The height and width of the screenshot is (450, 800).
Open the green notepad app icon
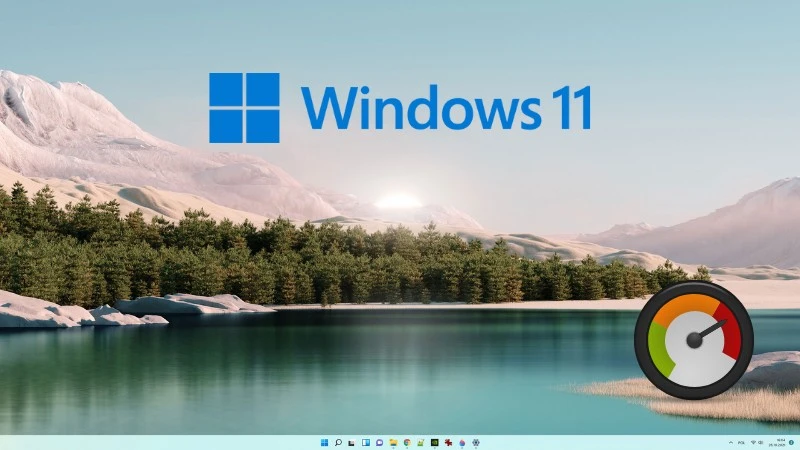[x=421, y=442]
